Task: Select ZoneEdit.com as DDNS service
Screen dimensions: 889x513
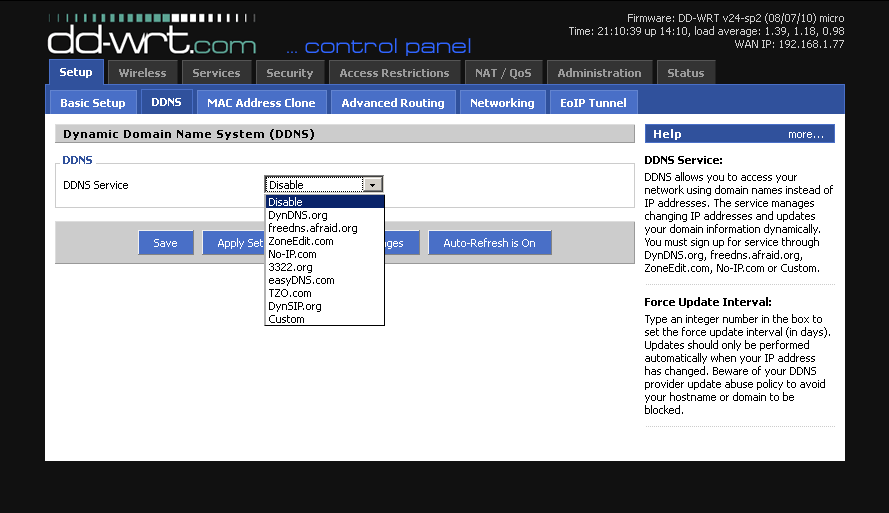Action: click(x=324, y=241)
